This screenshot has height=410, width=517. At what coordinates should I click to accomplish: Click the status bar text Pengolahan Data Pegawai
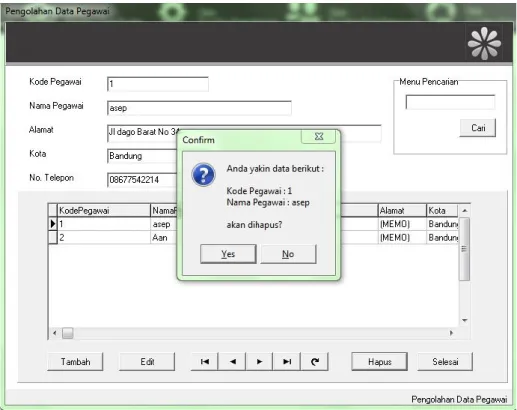459,399
